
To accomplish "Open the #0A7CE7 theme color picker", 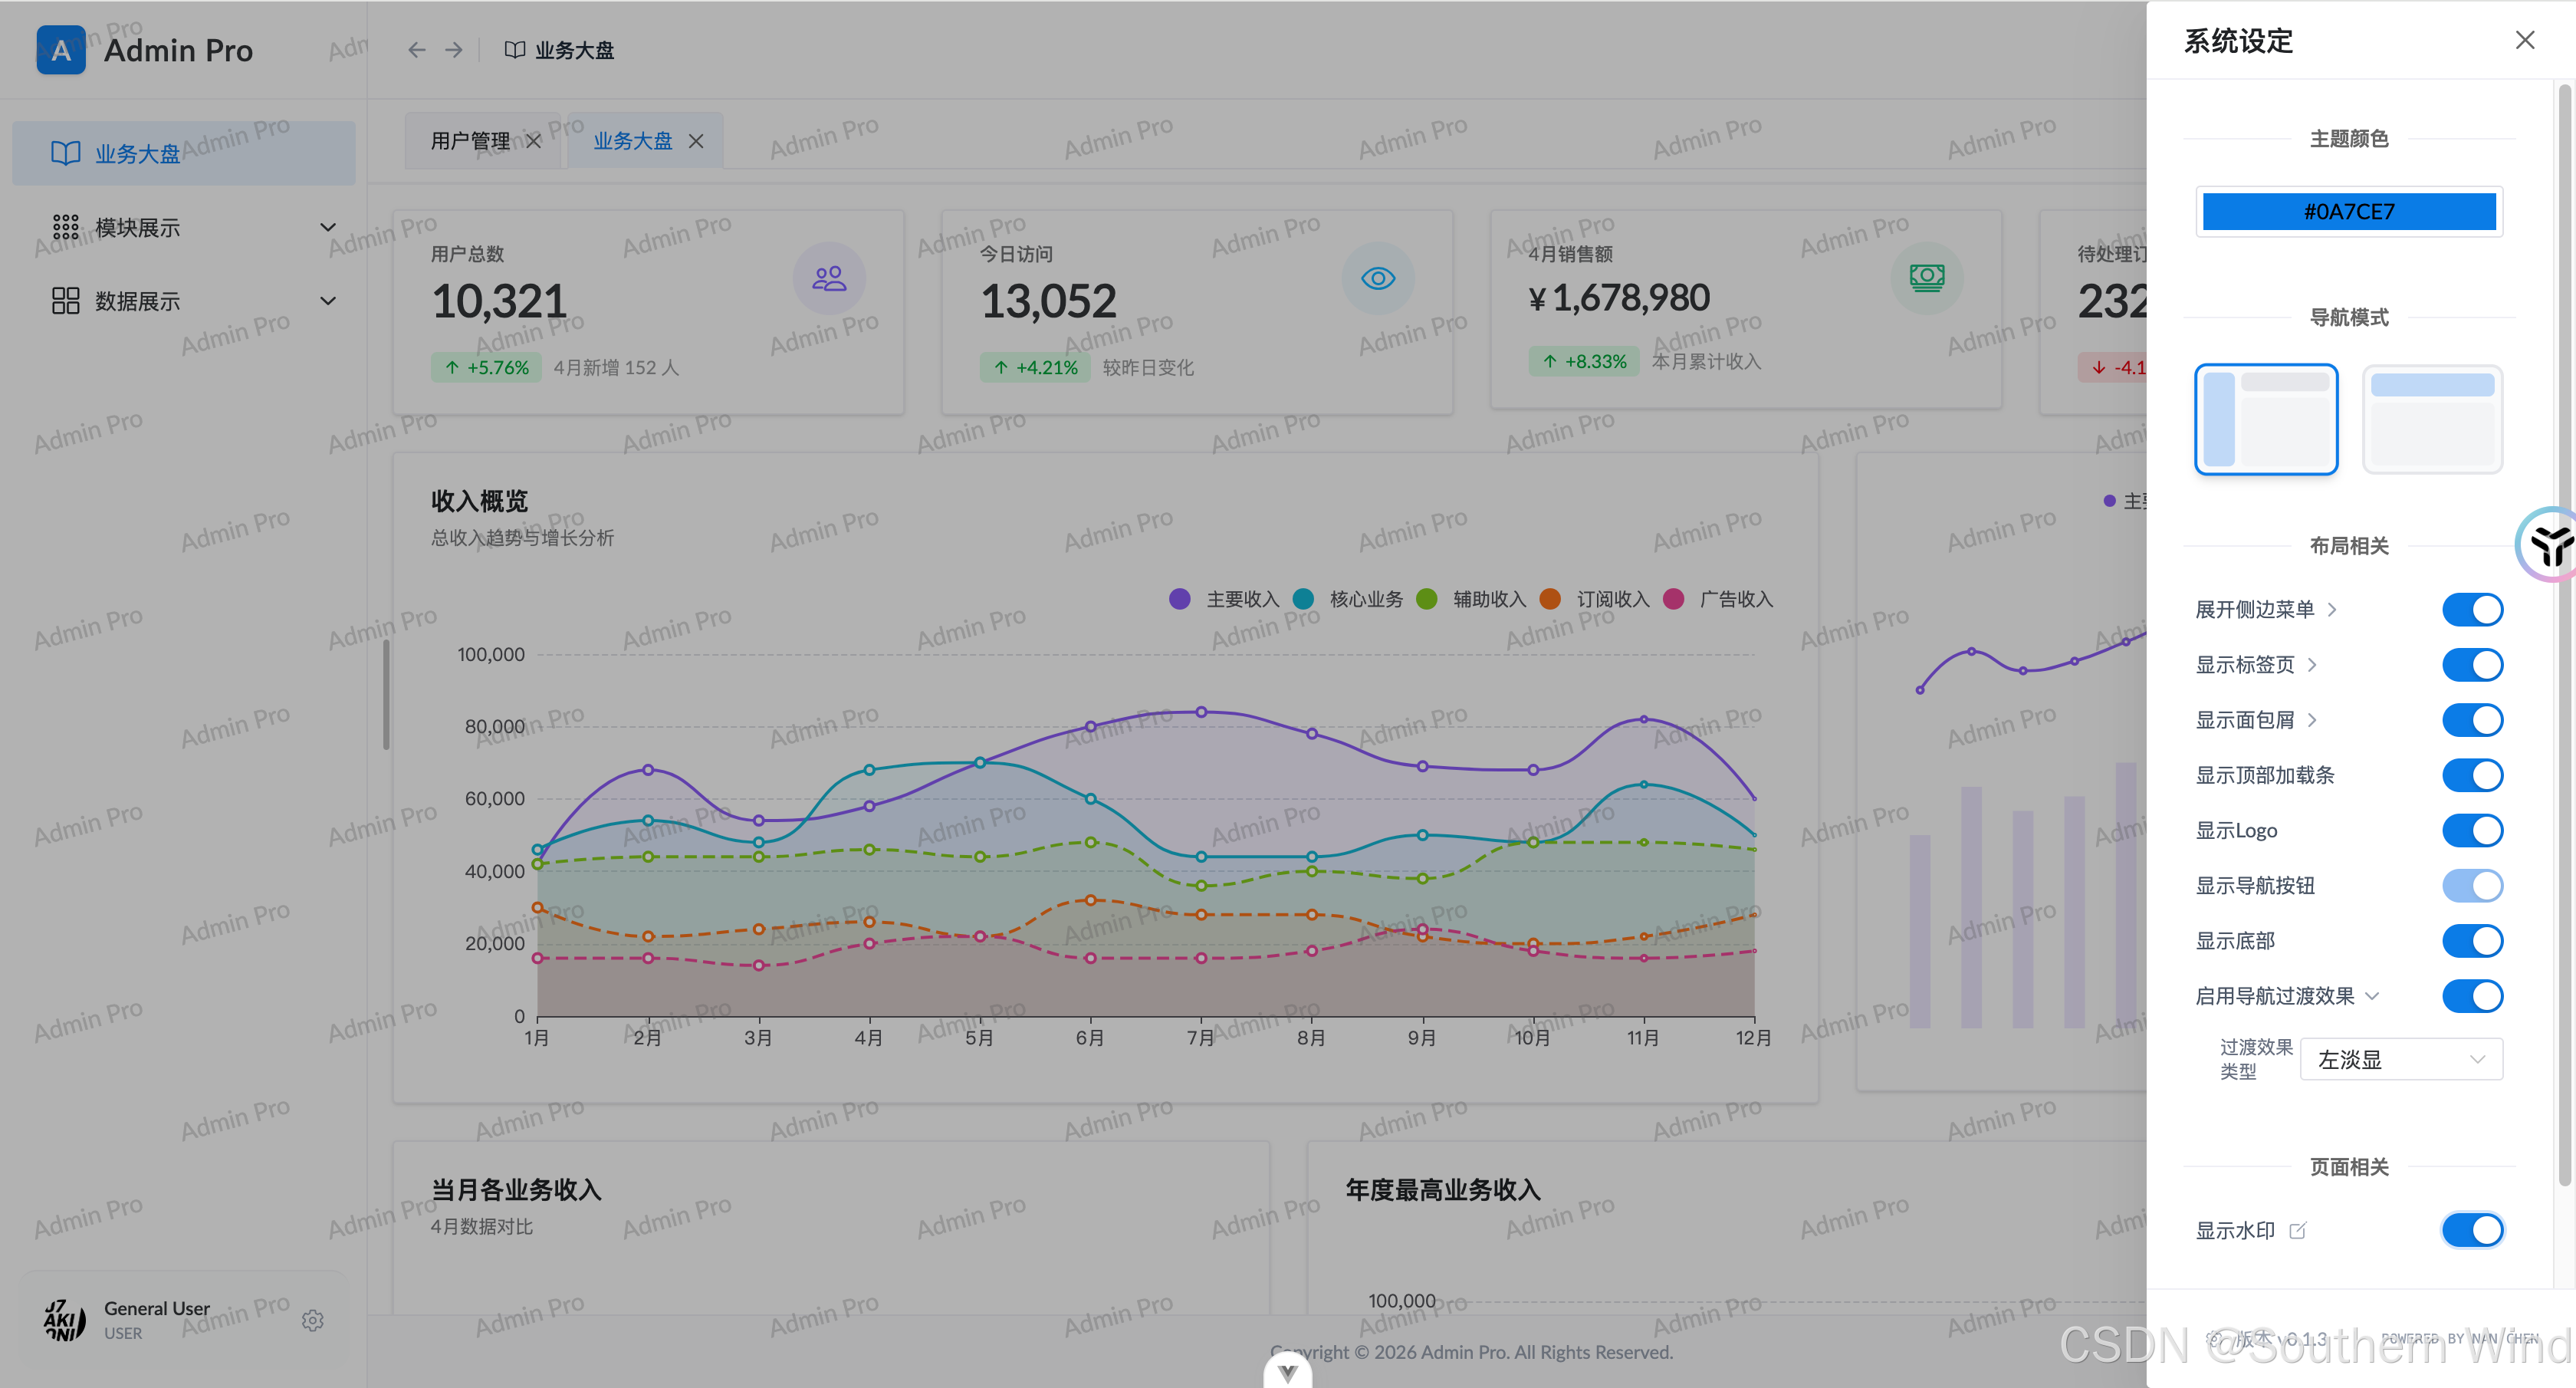I will click(x=2349, y=211).
